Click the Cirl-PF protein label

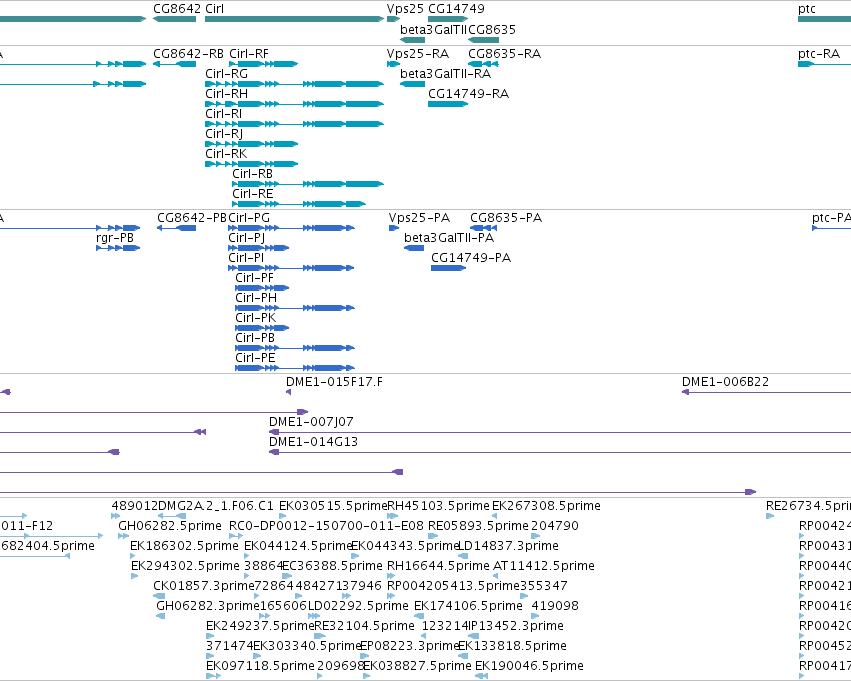point(255,278)
